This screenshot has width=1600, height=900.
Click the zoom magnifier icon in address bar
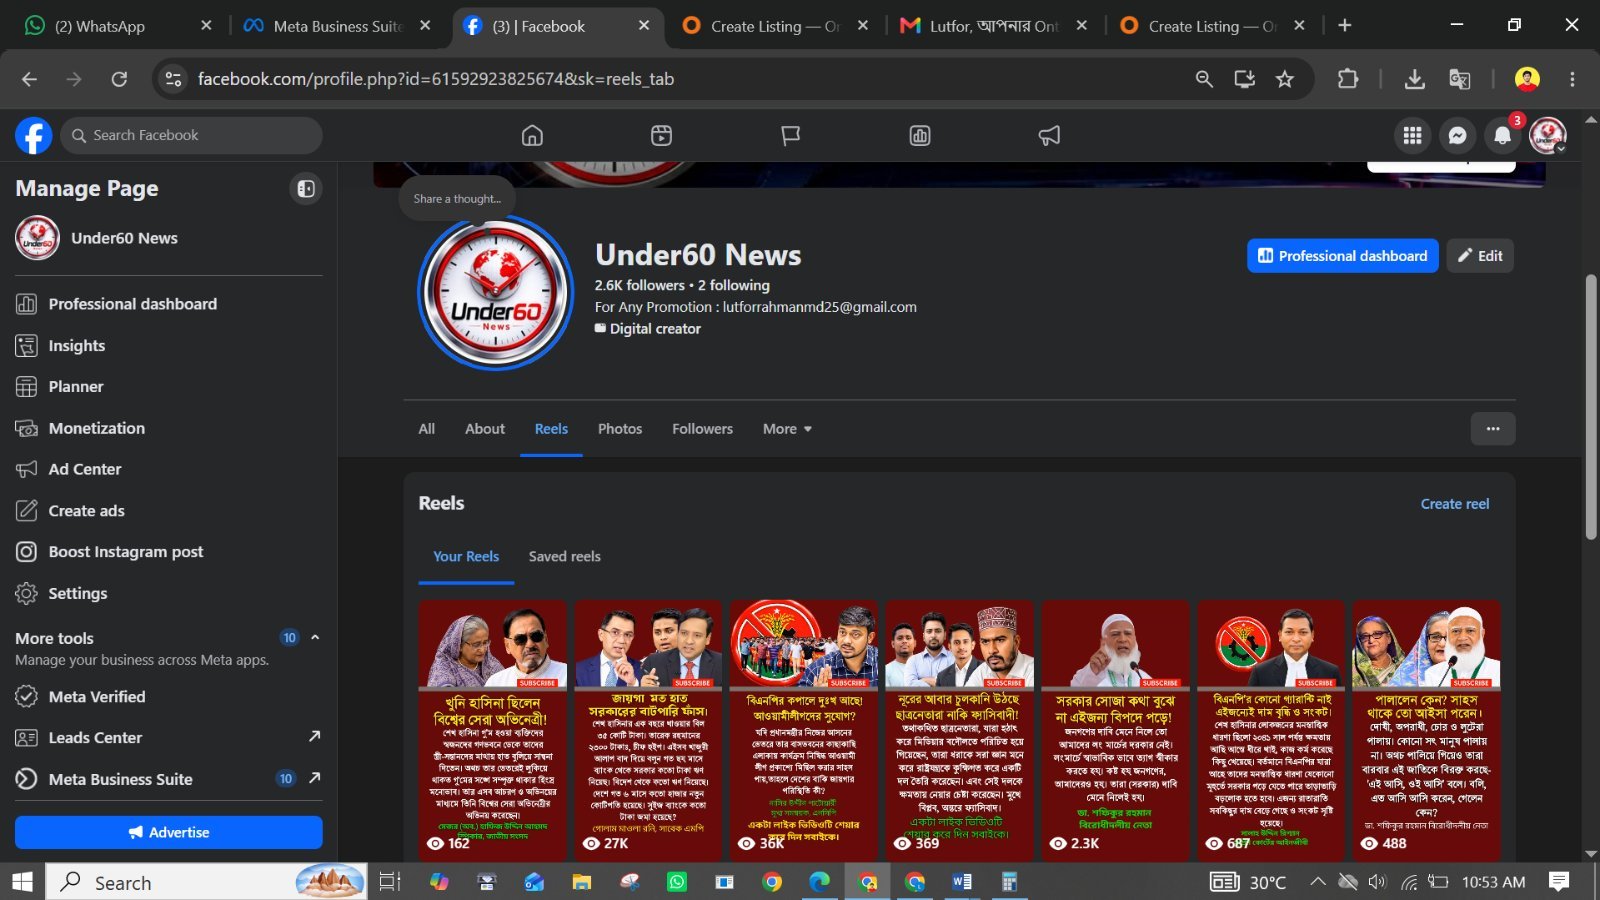click(x=1204, y=79)
